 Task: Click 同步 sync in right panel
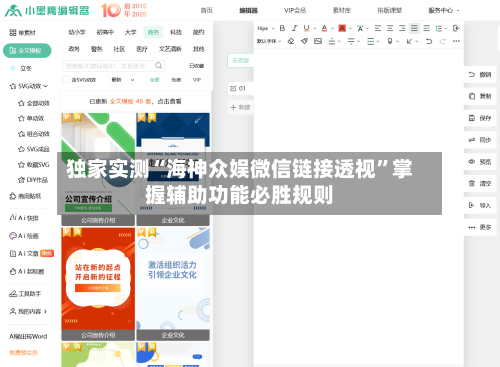[x=480, y=140]
